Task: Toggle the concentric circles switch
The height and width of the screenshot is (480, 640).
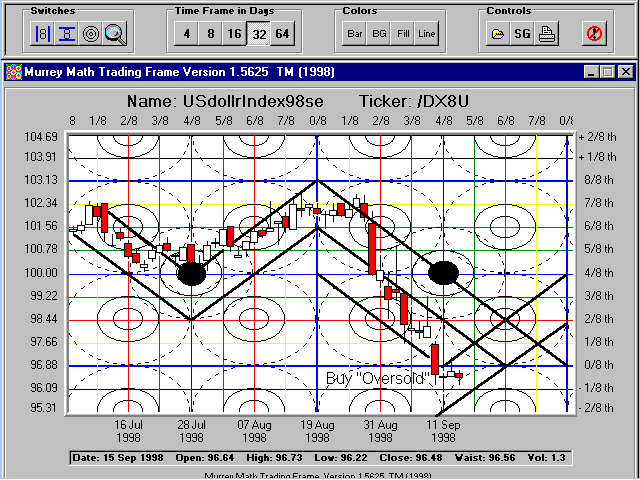Action: 91,33
